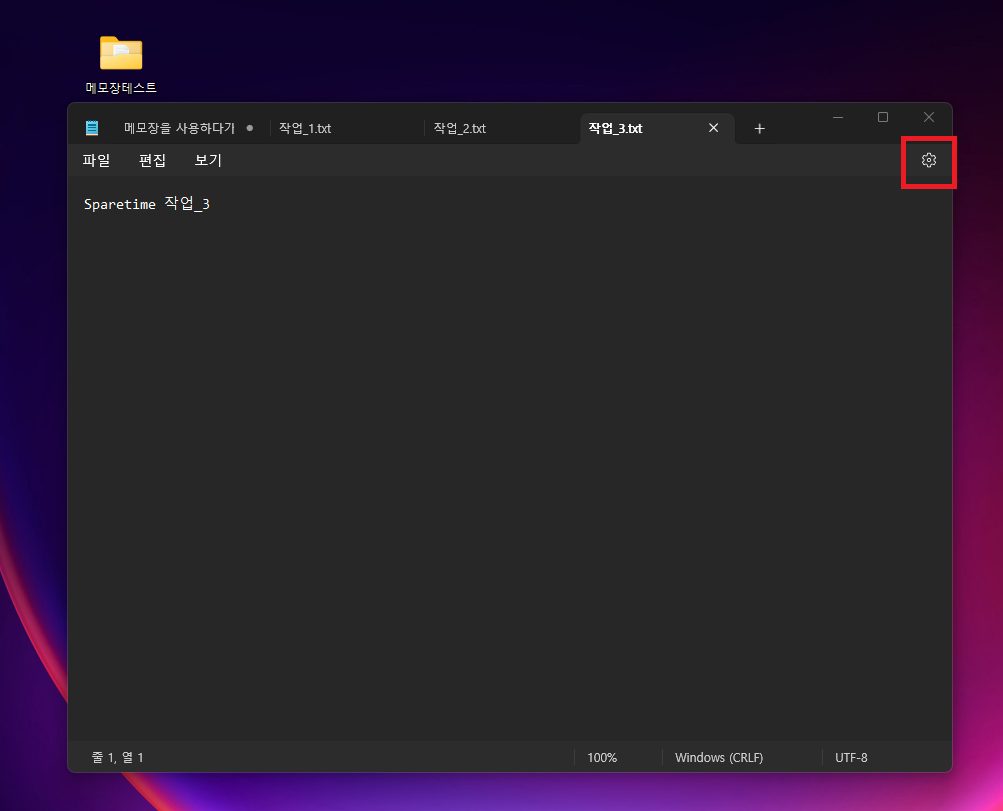Open Notepad settings via gear icon

pos(929,160)
